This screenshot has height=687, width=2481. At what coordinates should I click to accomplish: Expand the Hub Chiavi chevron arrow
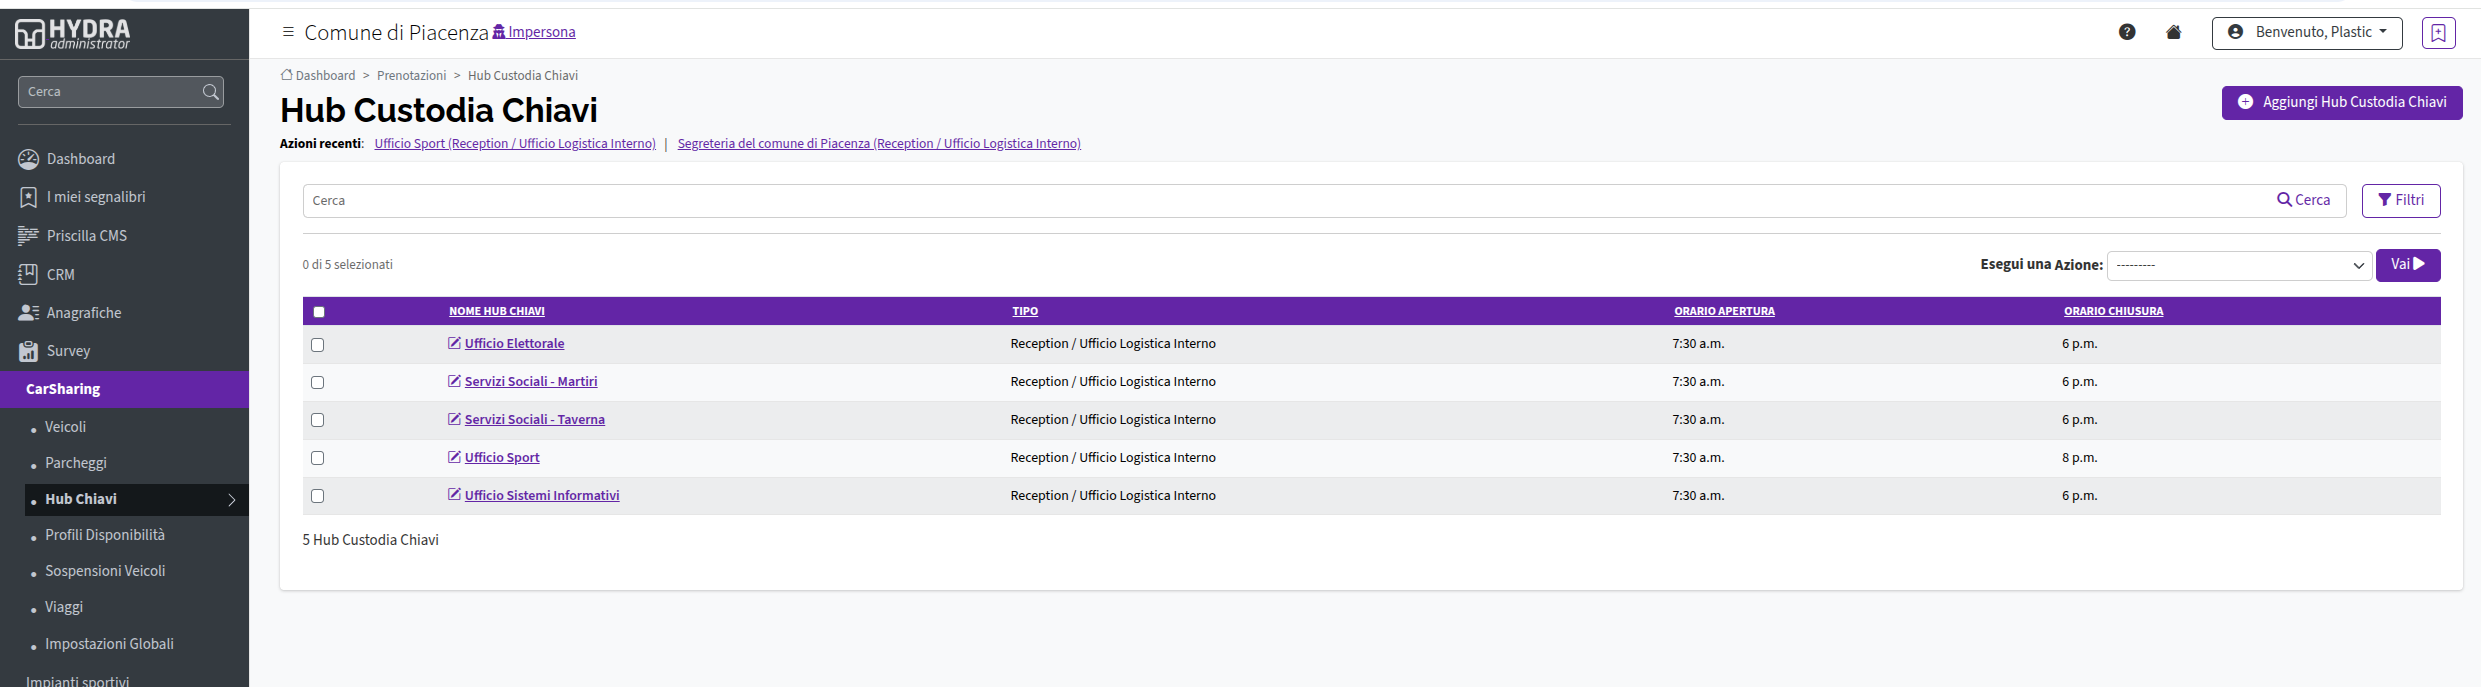(x=231, y=500)
